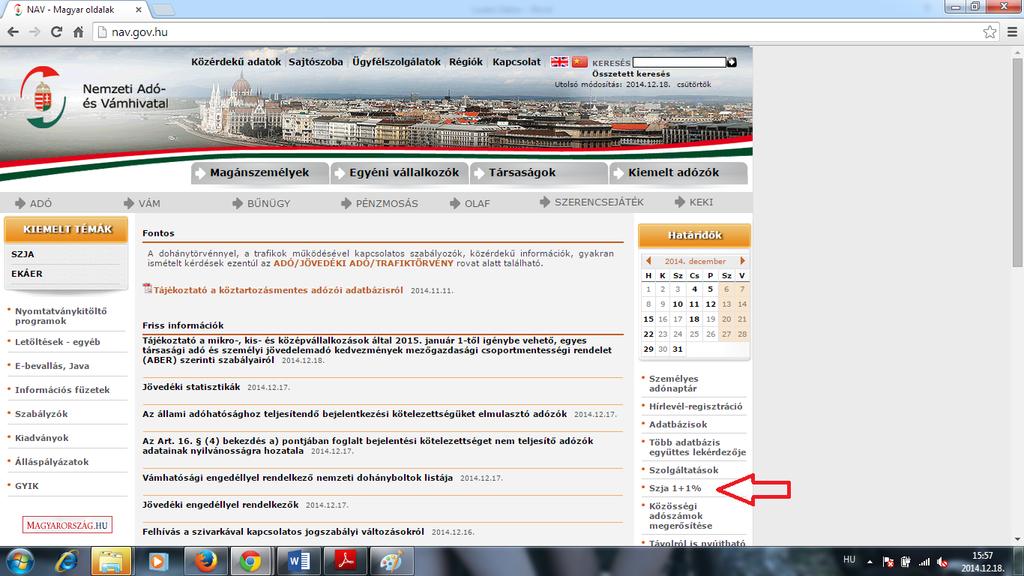Open the Egyéni vállalkozók tab
Viewport: 1024px width, 576px height.
click(399, 173)
